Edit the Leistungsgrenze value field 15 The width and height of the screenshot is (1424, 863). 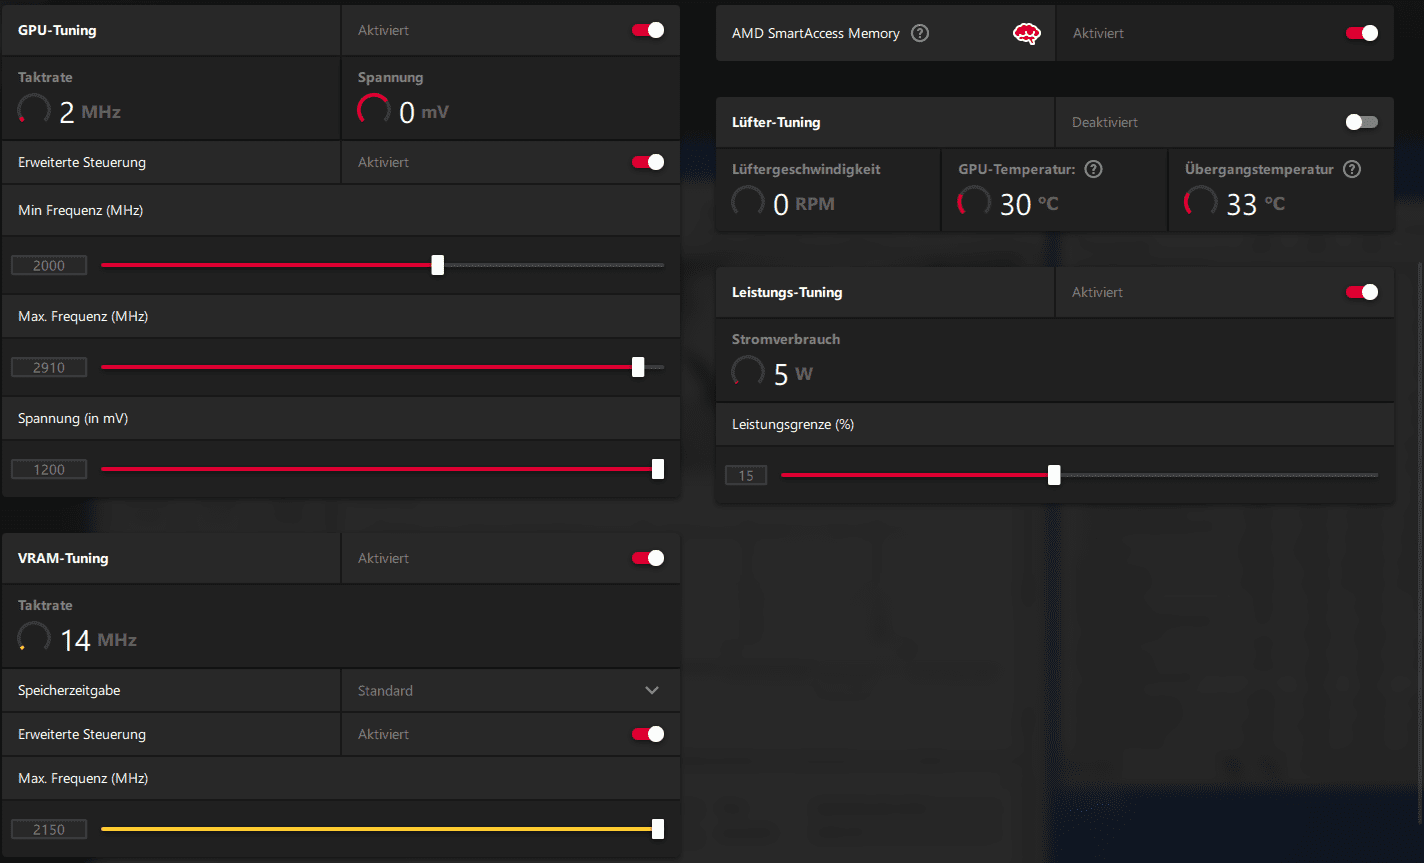pos(746,475)
